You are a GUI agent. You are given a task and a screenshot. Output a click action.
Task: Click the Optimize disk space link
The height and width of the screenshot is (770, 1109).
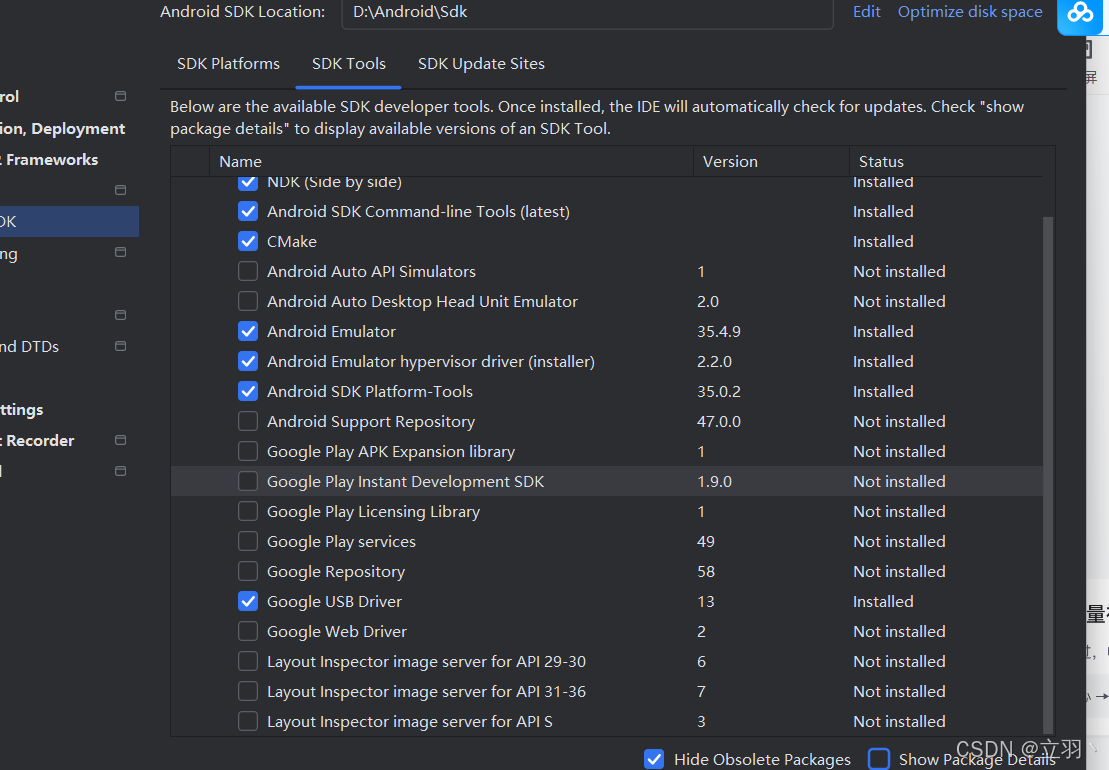coord(970,11)
